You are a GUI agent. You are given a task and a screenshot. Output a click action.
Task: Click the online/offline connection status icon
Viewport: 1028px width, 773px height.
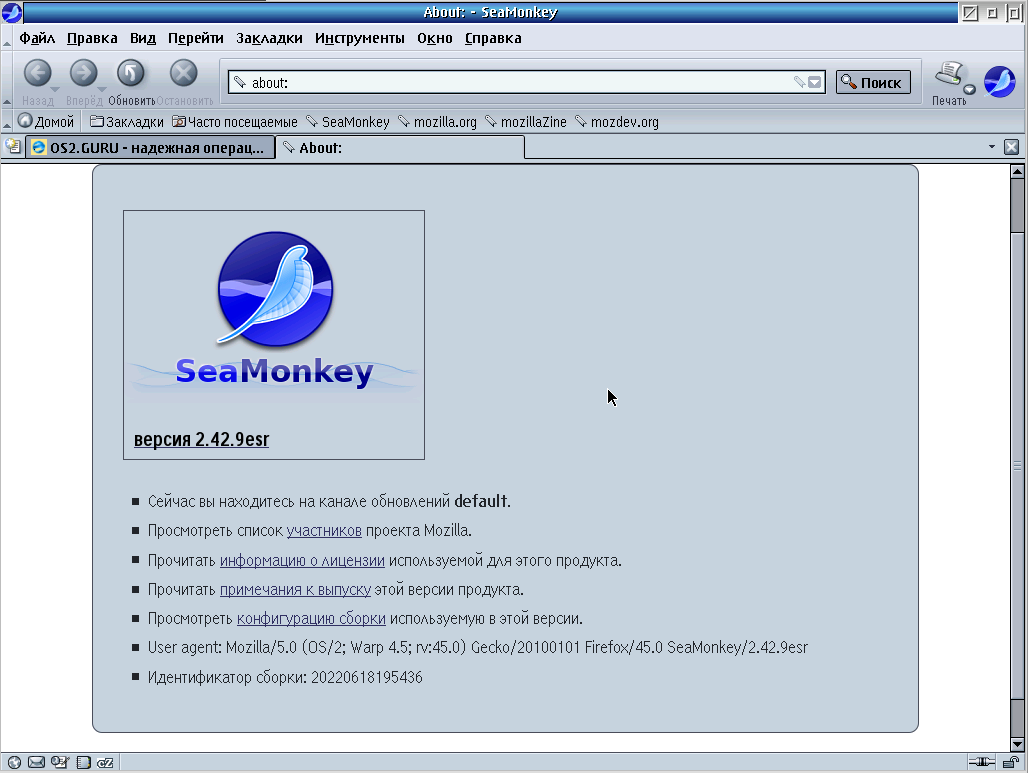(x=981, y=762)
